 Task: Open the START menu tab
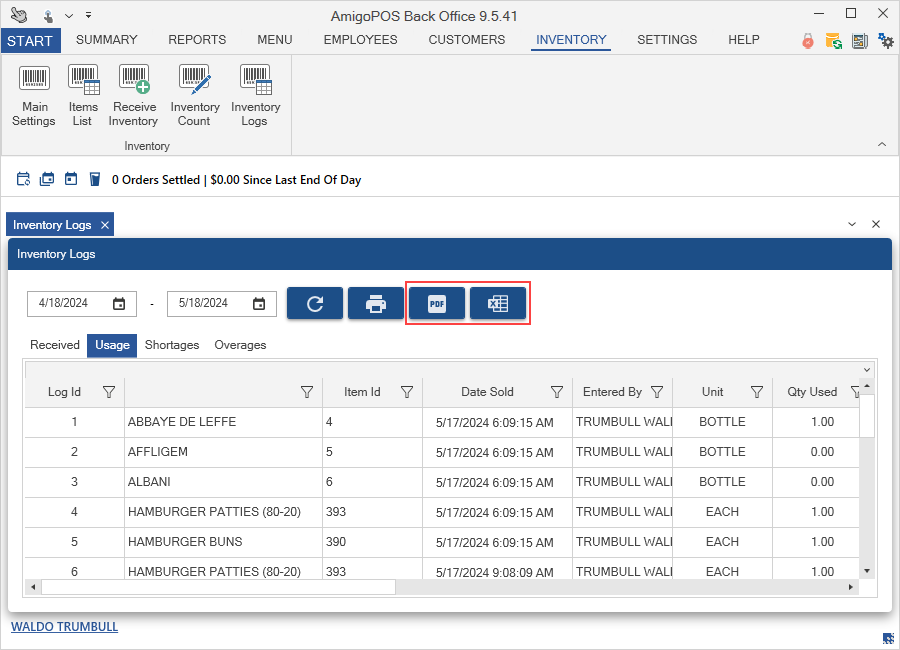click(30, 41)
